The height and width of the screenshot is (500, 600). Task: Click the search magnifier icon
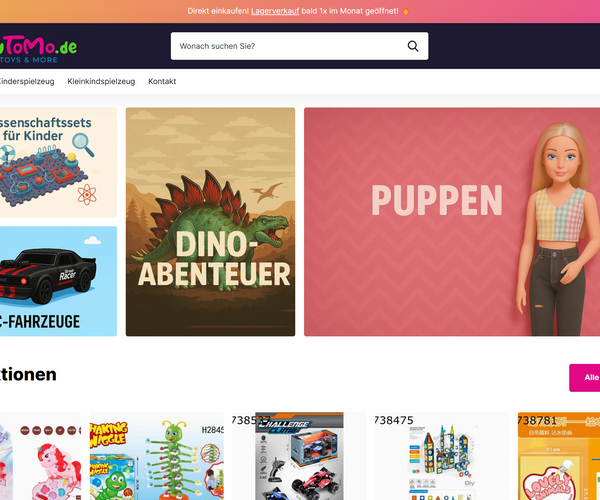tap(412, 46)
